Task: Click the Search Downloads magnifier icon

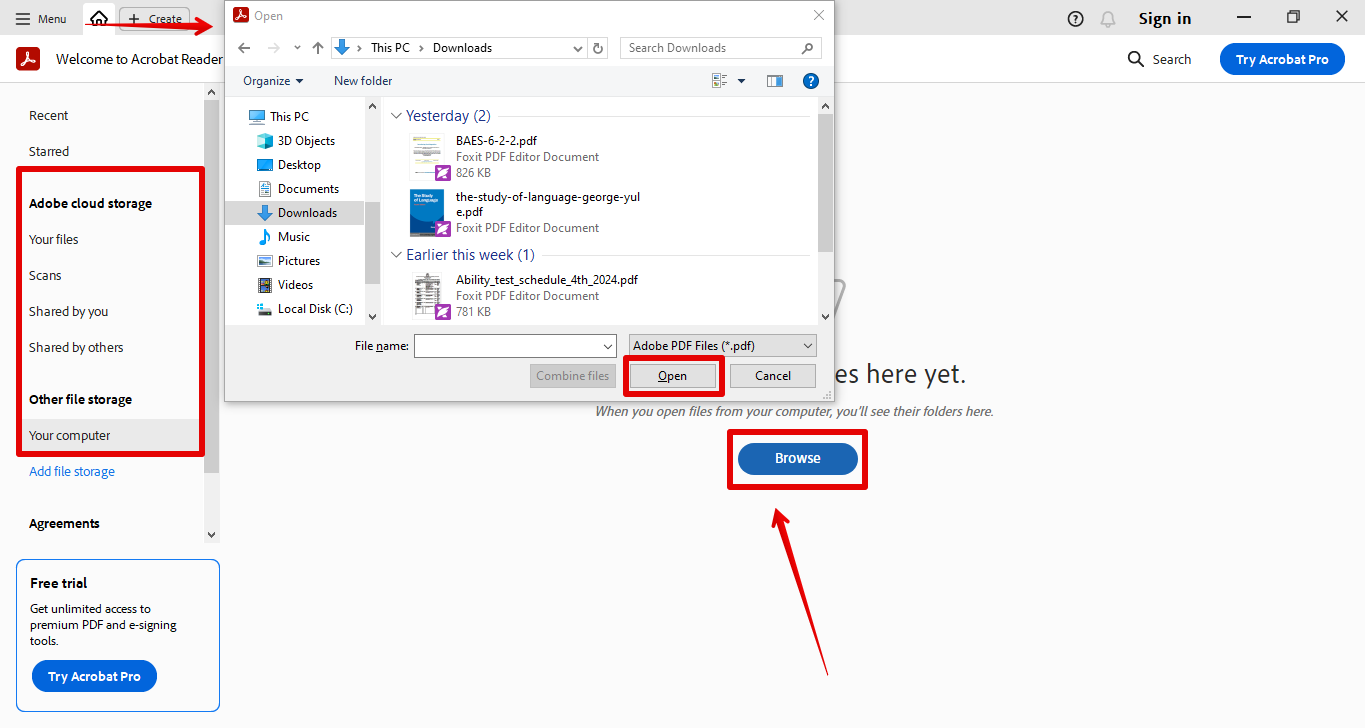Action: tap(807, 48)
